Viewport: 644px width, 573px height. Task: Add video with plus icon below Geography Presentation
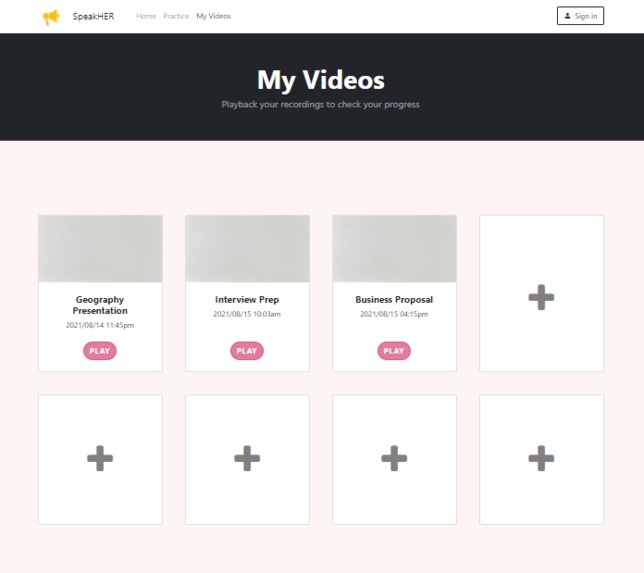coord(100,458)
